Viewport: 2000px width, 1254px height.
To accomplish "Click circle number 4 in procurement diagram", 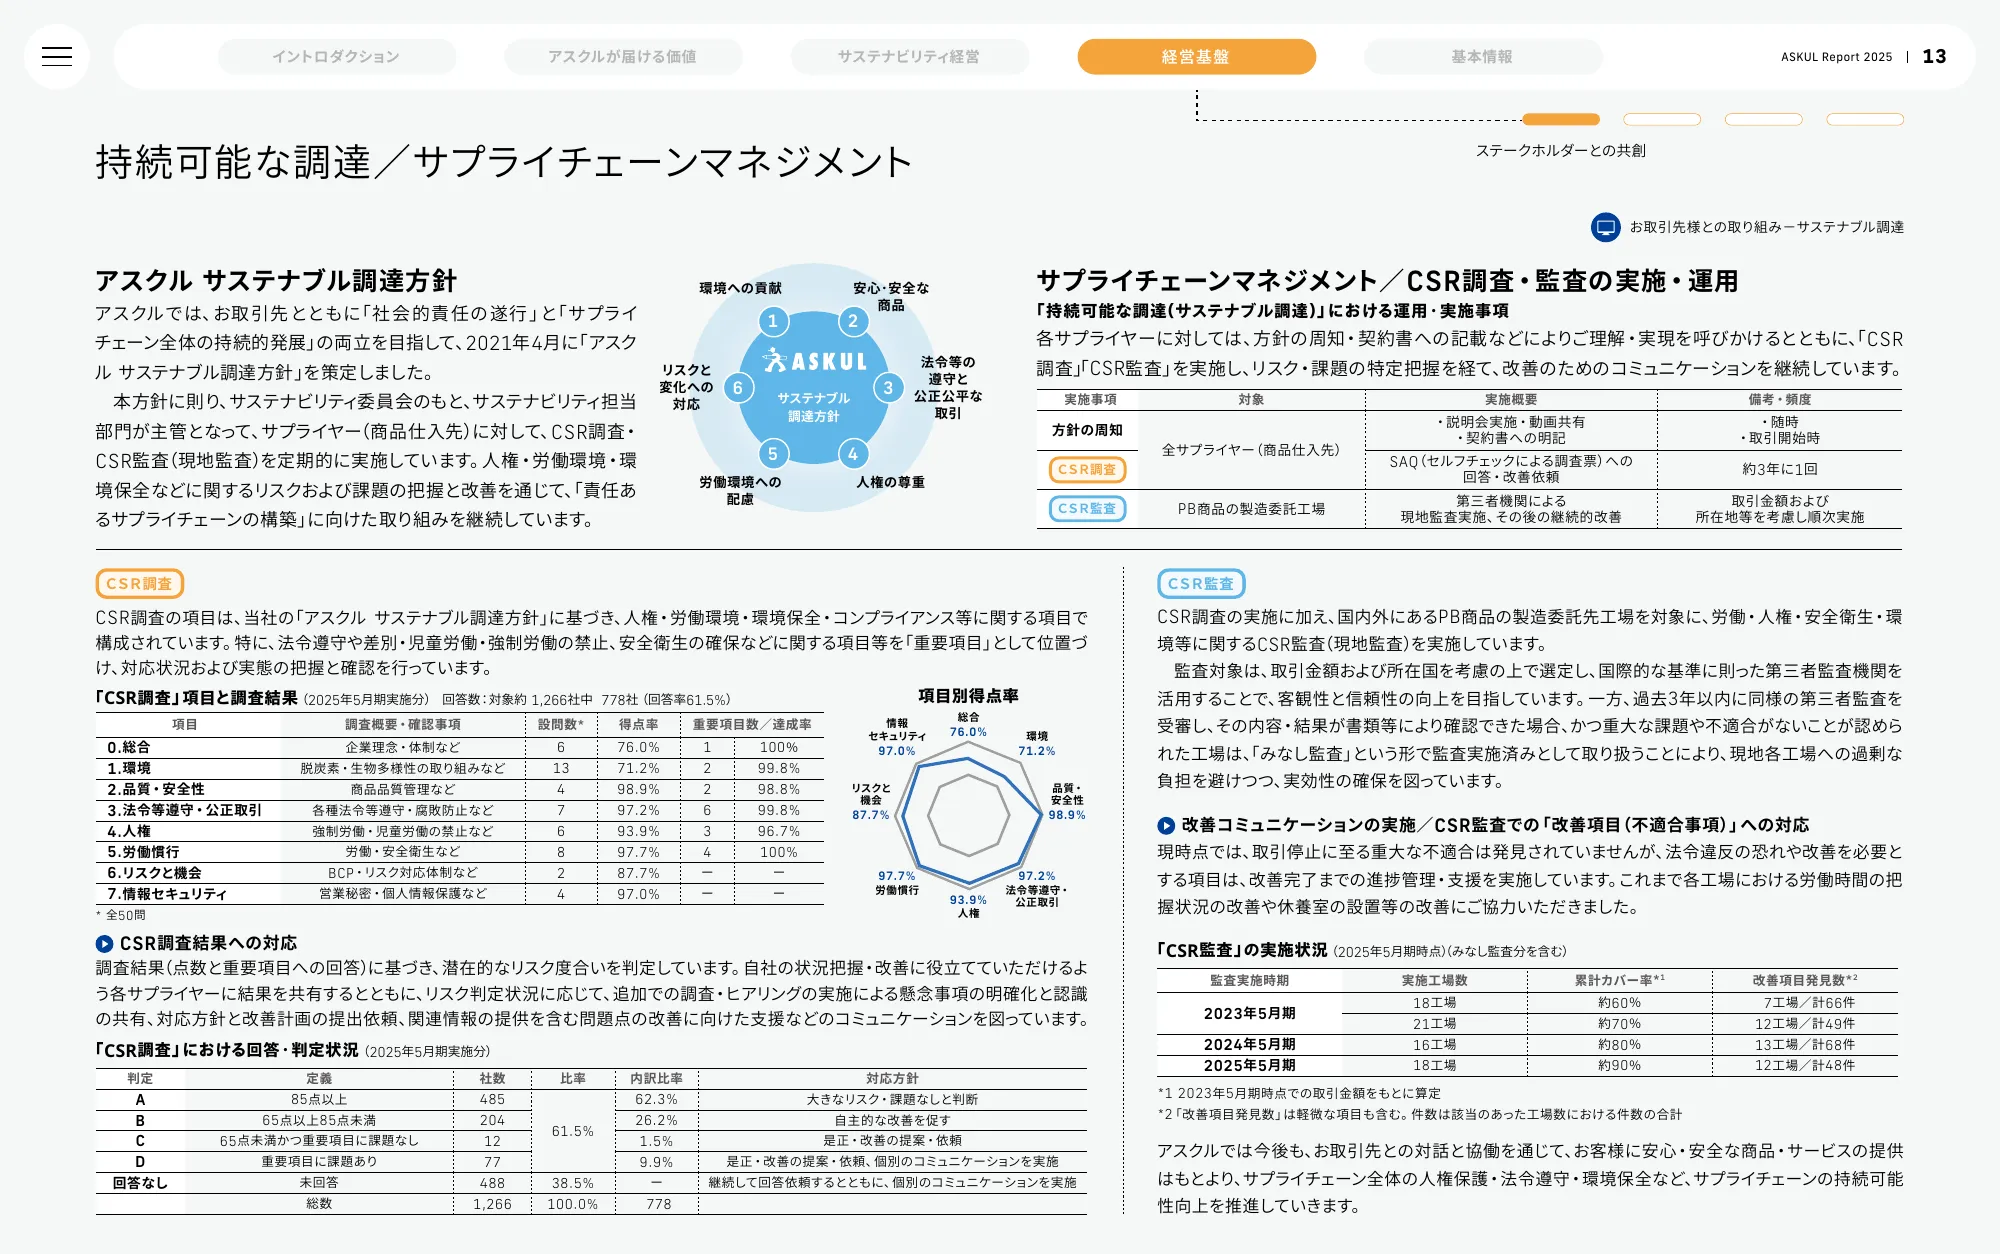I will point(852,454).
